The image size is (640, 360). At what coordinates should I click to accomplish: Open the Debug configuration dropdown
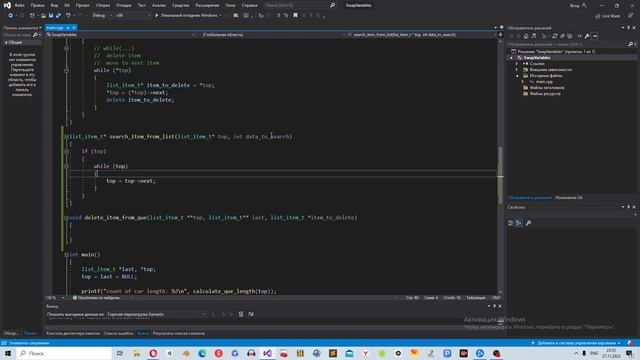point(102,16)
